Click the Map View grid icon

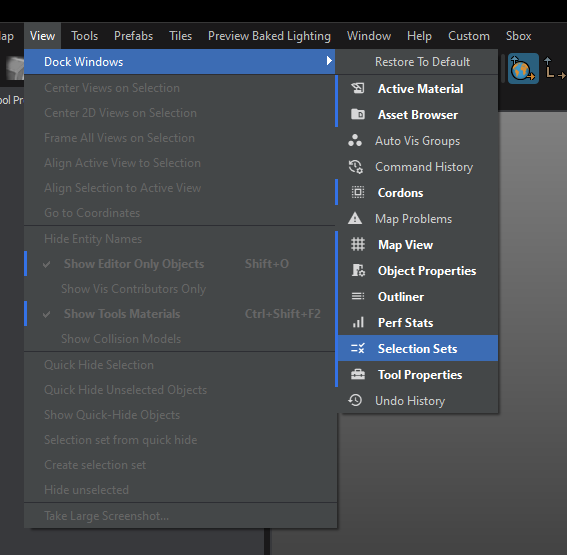click(358, 244)
